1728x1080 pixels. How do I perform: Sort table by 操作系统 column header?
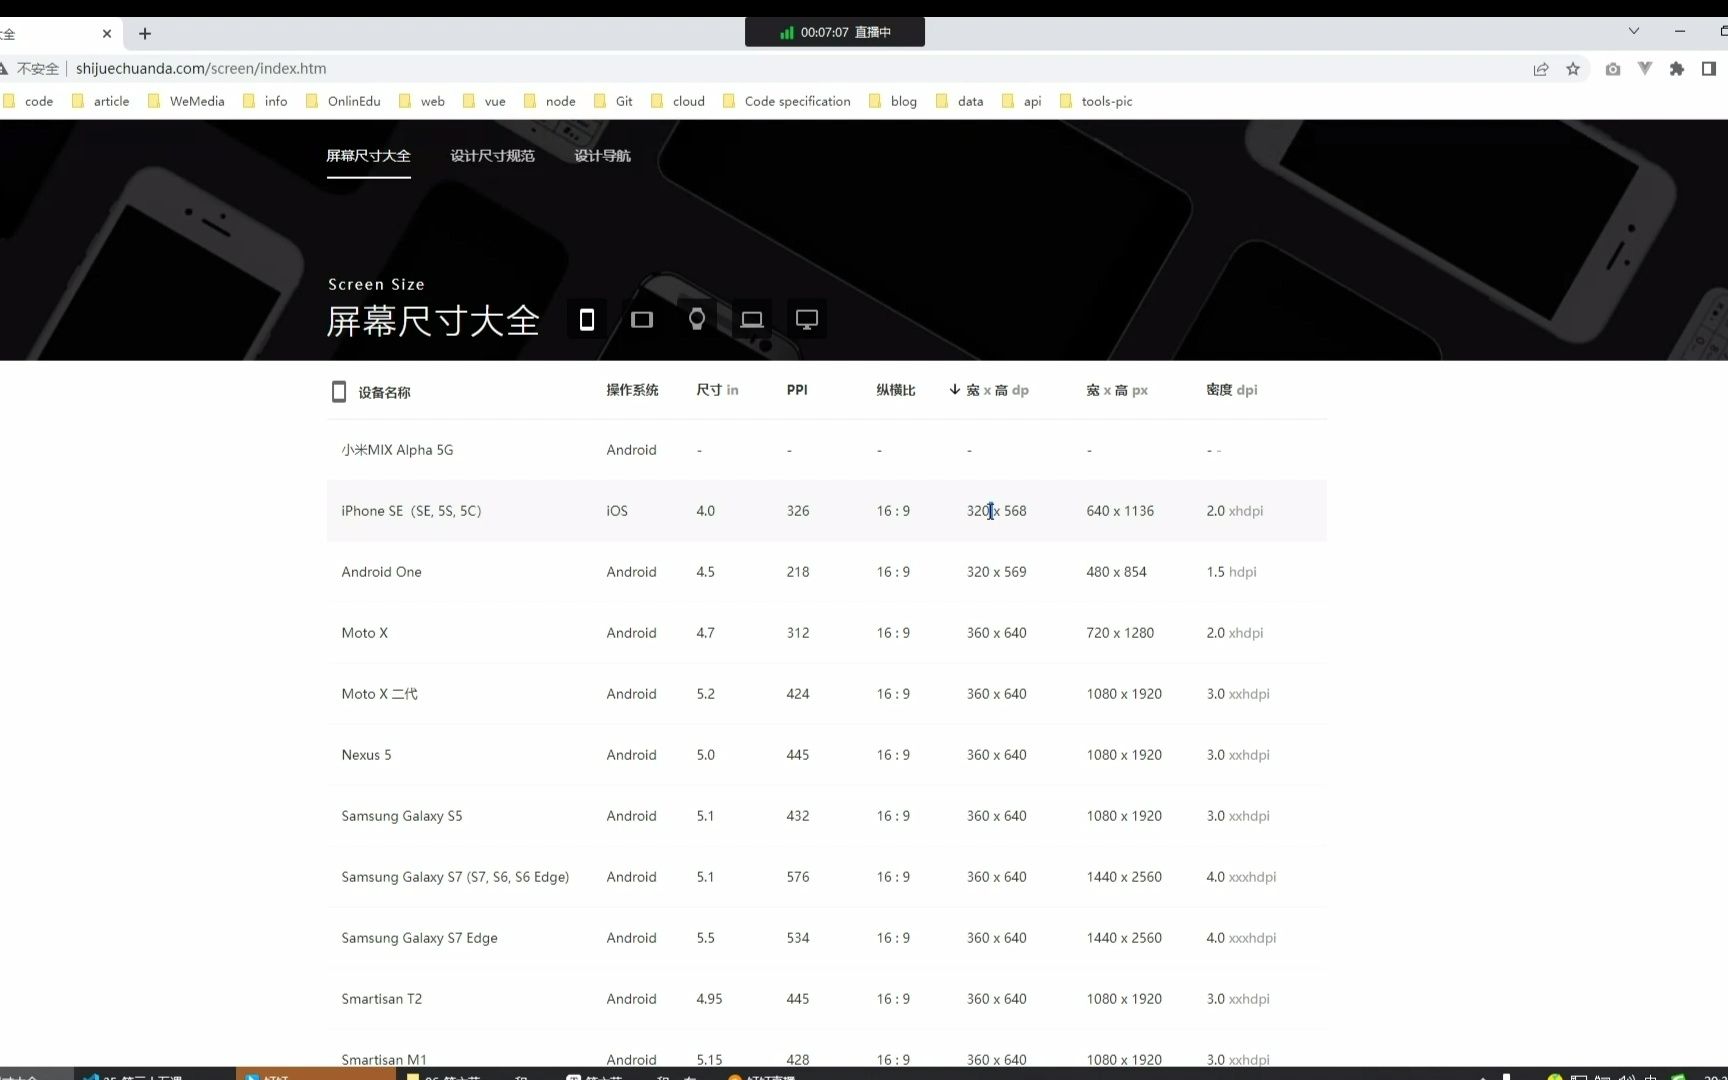[x=632, y=390]
